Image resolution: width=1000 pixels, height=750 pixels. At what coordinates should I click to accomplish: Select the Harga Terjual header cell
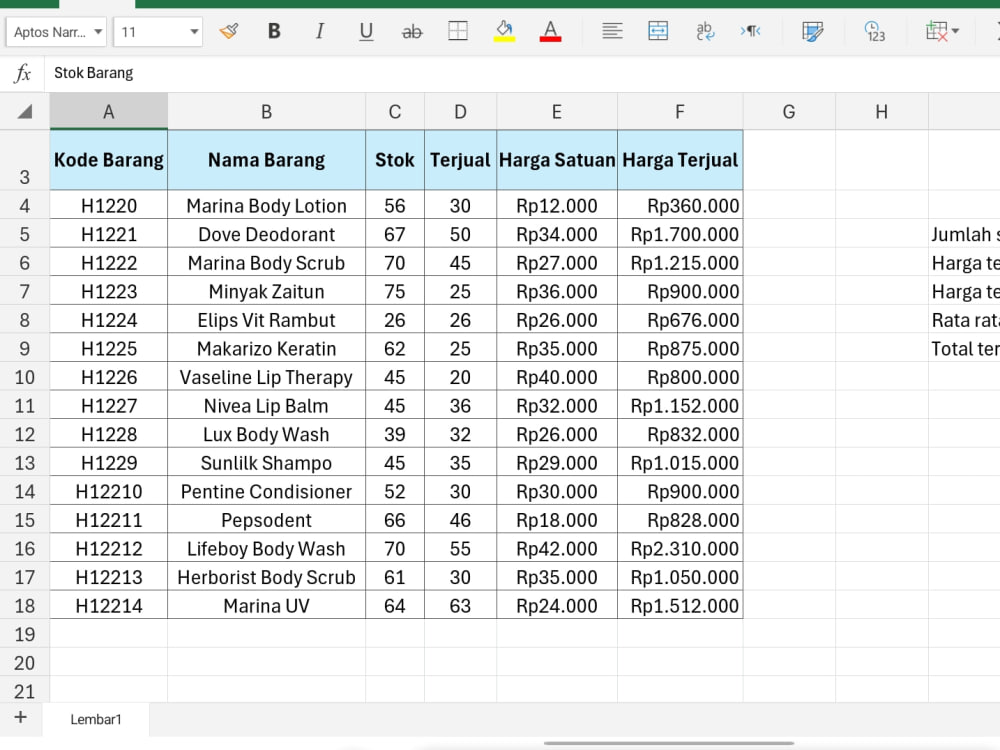[680, 160]
